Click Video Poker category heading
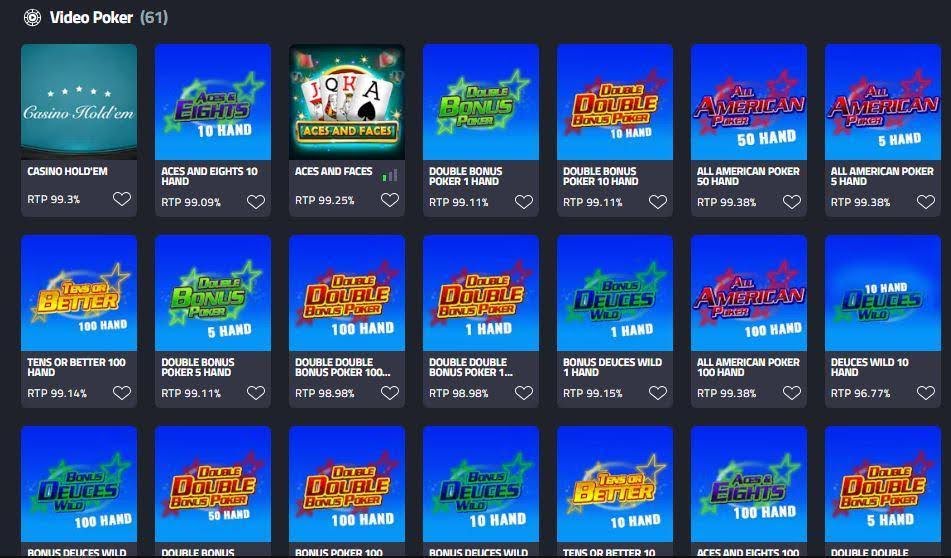Viewport: 951px width, 558px height. 91,18
